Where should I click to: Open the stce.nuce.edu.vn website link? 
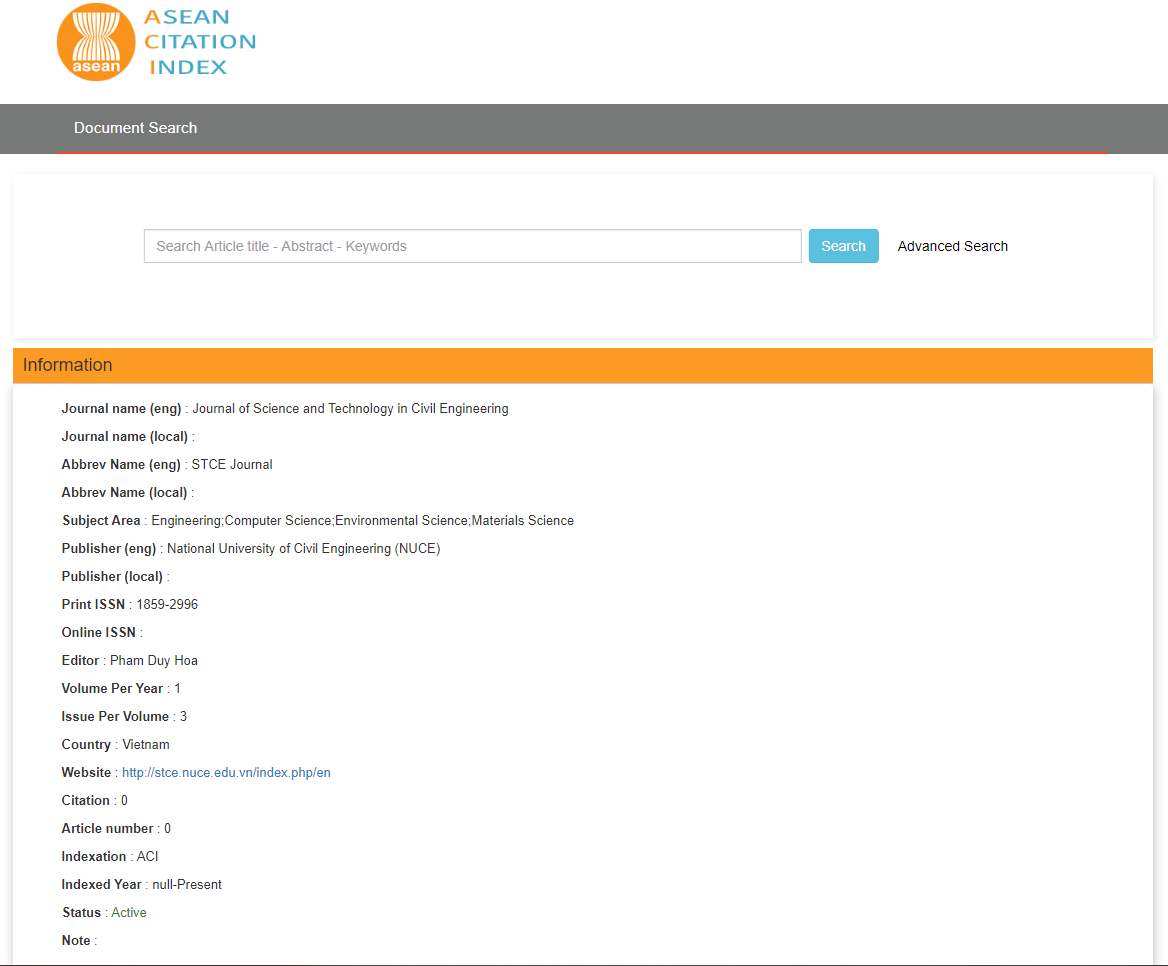pyautogui.click(x=226, y=772)
